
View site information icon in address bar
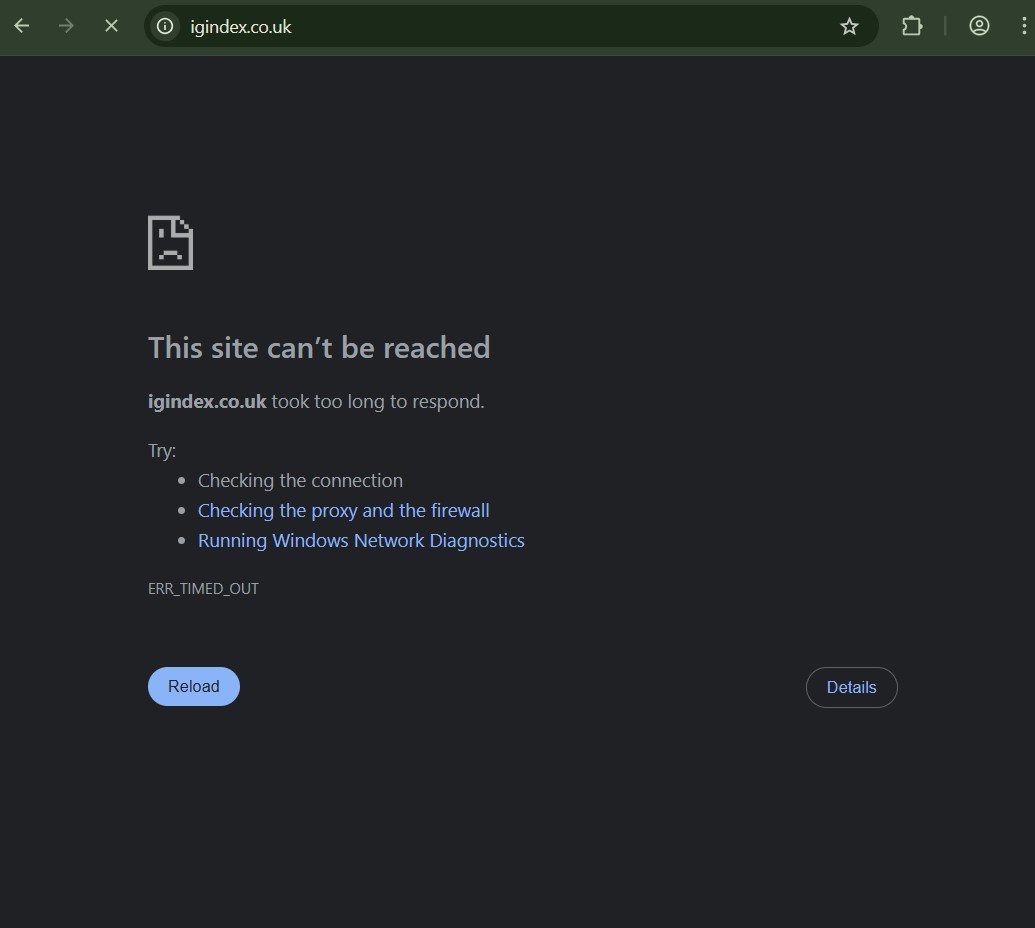166,27
